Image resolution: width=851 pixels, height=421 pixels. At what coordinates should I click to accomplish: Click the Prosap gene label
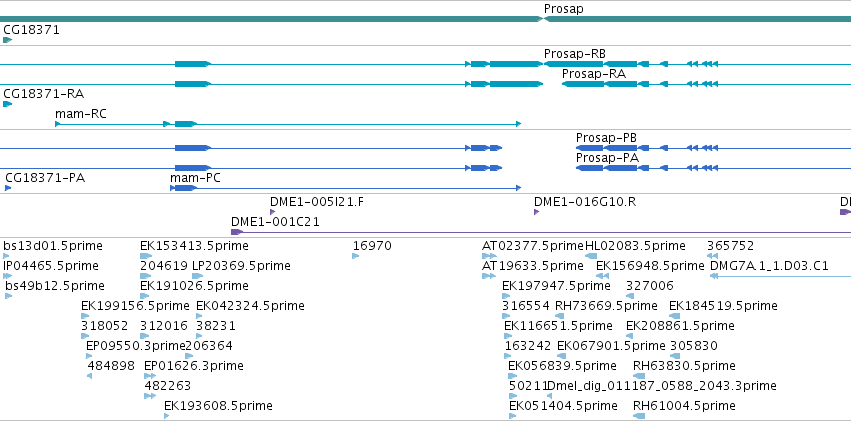[564, 9]
